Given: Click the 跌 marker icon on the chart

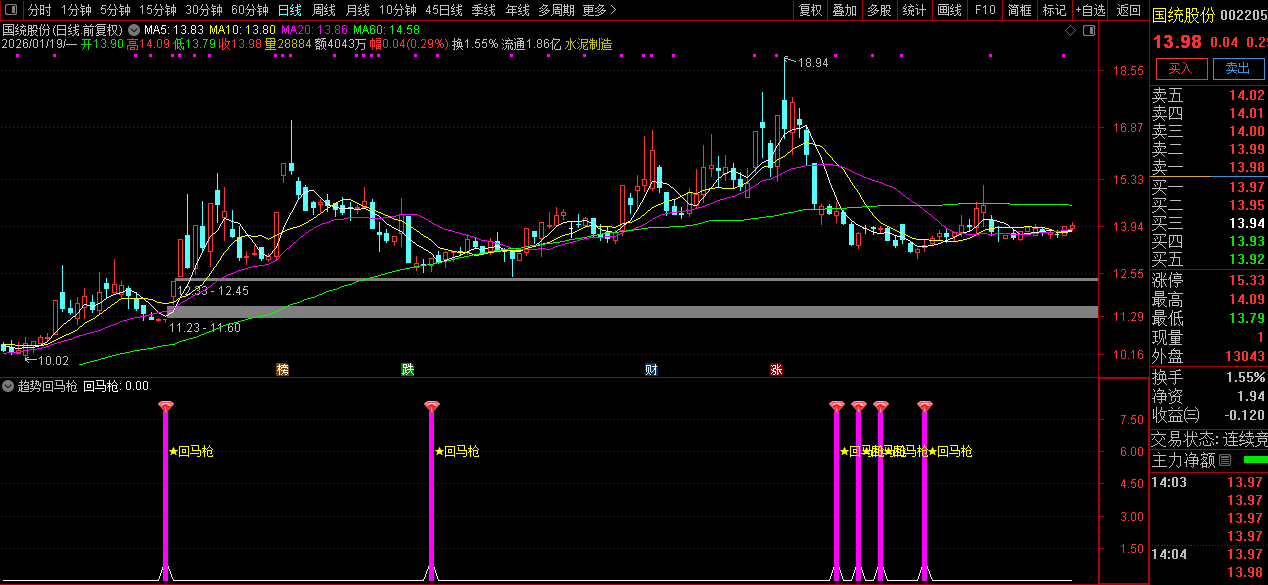Looking at the screenshot, I should pyautogui.click(x=407, y=370).
